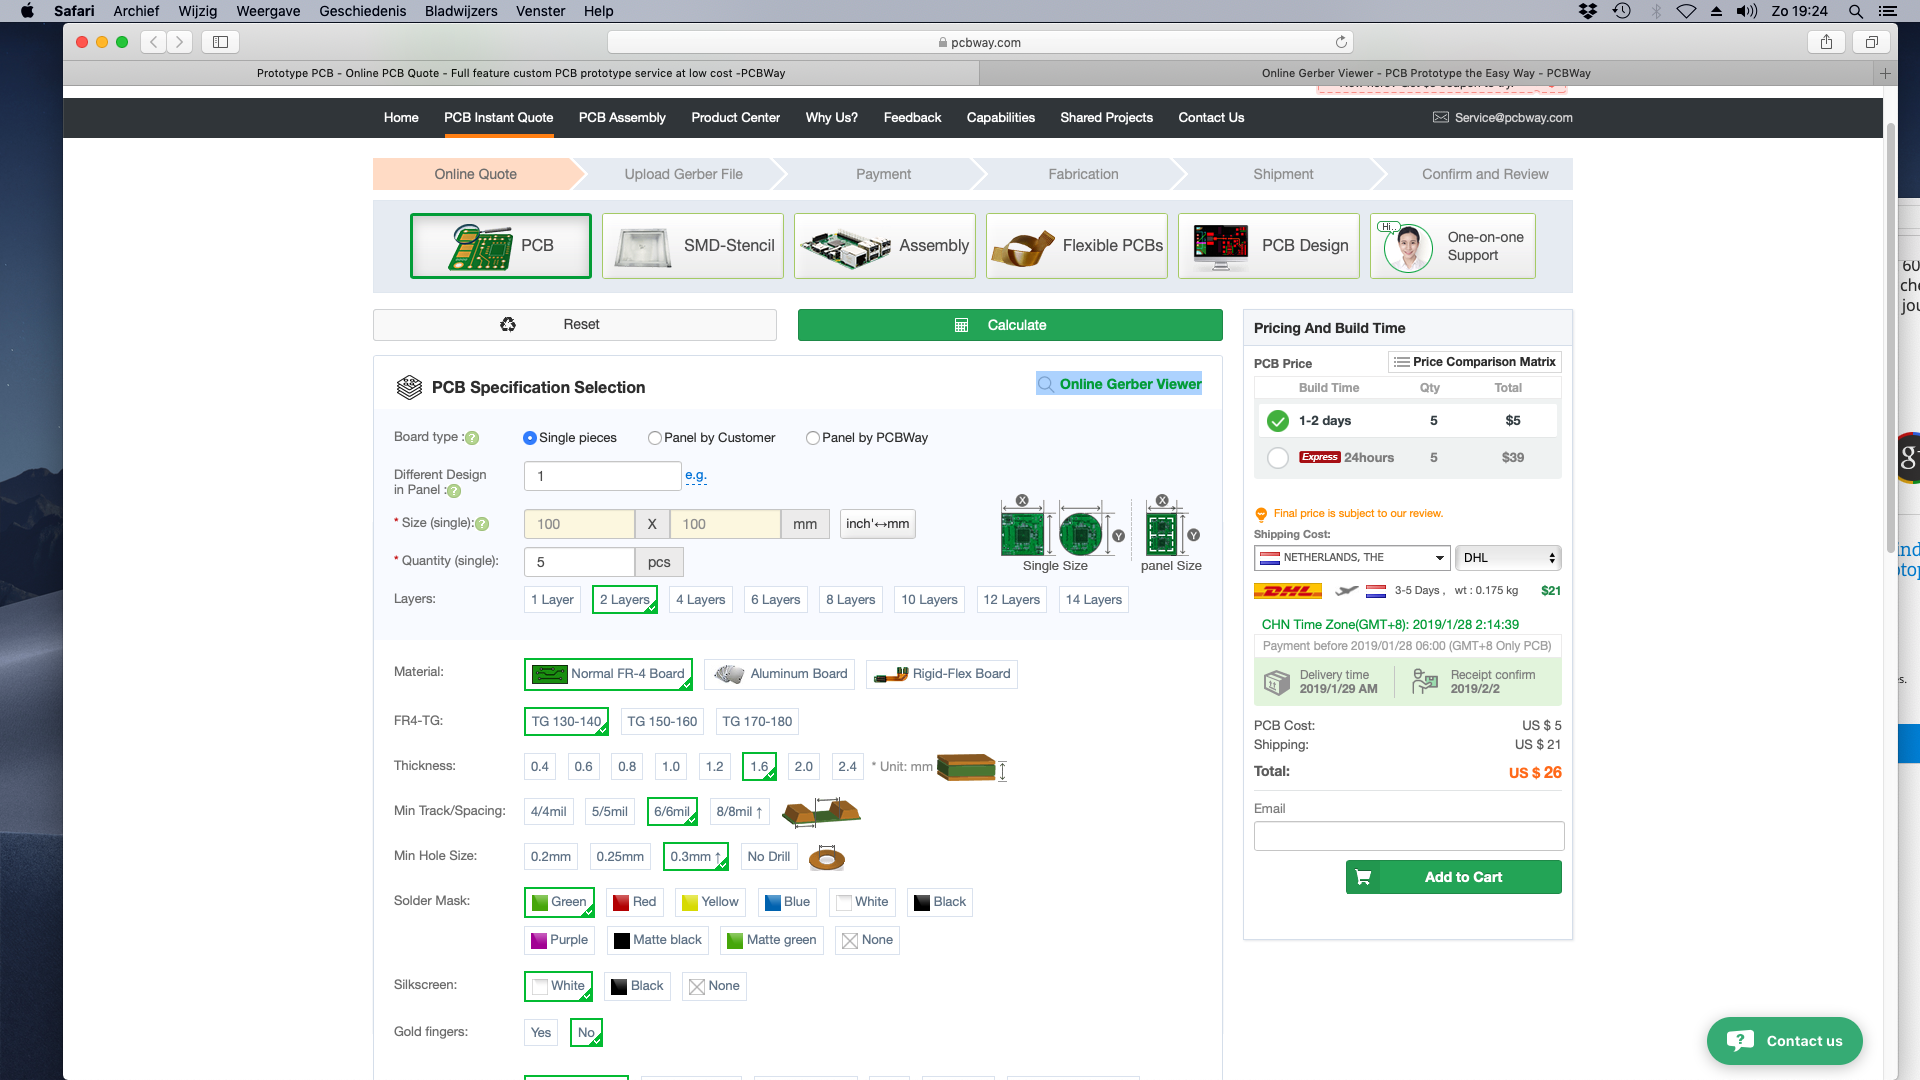The image size is (1920, 1080).
Task: Select Aluminum Board material
Action: (781, 674)
